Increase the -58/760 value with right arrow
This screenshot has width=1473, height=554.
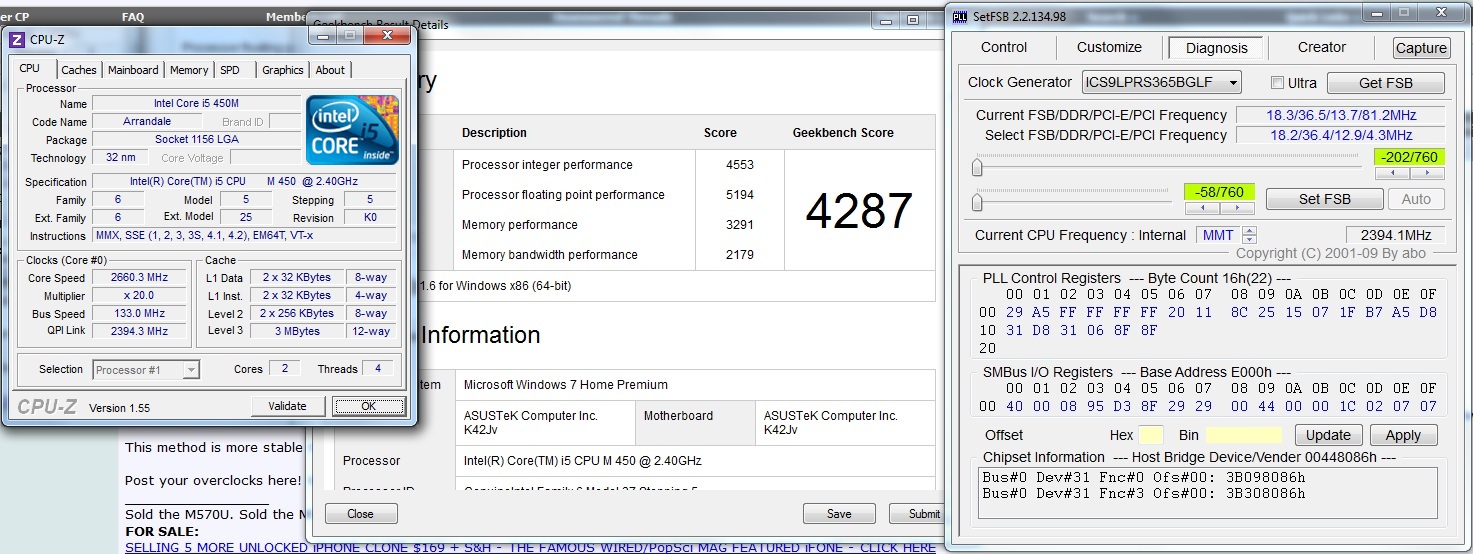pos(1237,208)
